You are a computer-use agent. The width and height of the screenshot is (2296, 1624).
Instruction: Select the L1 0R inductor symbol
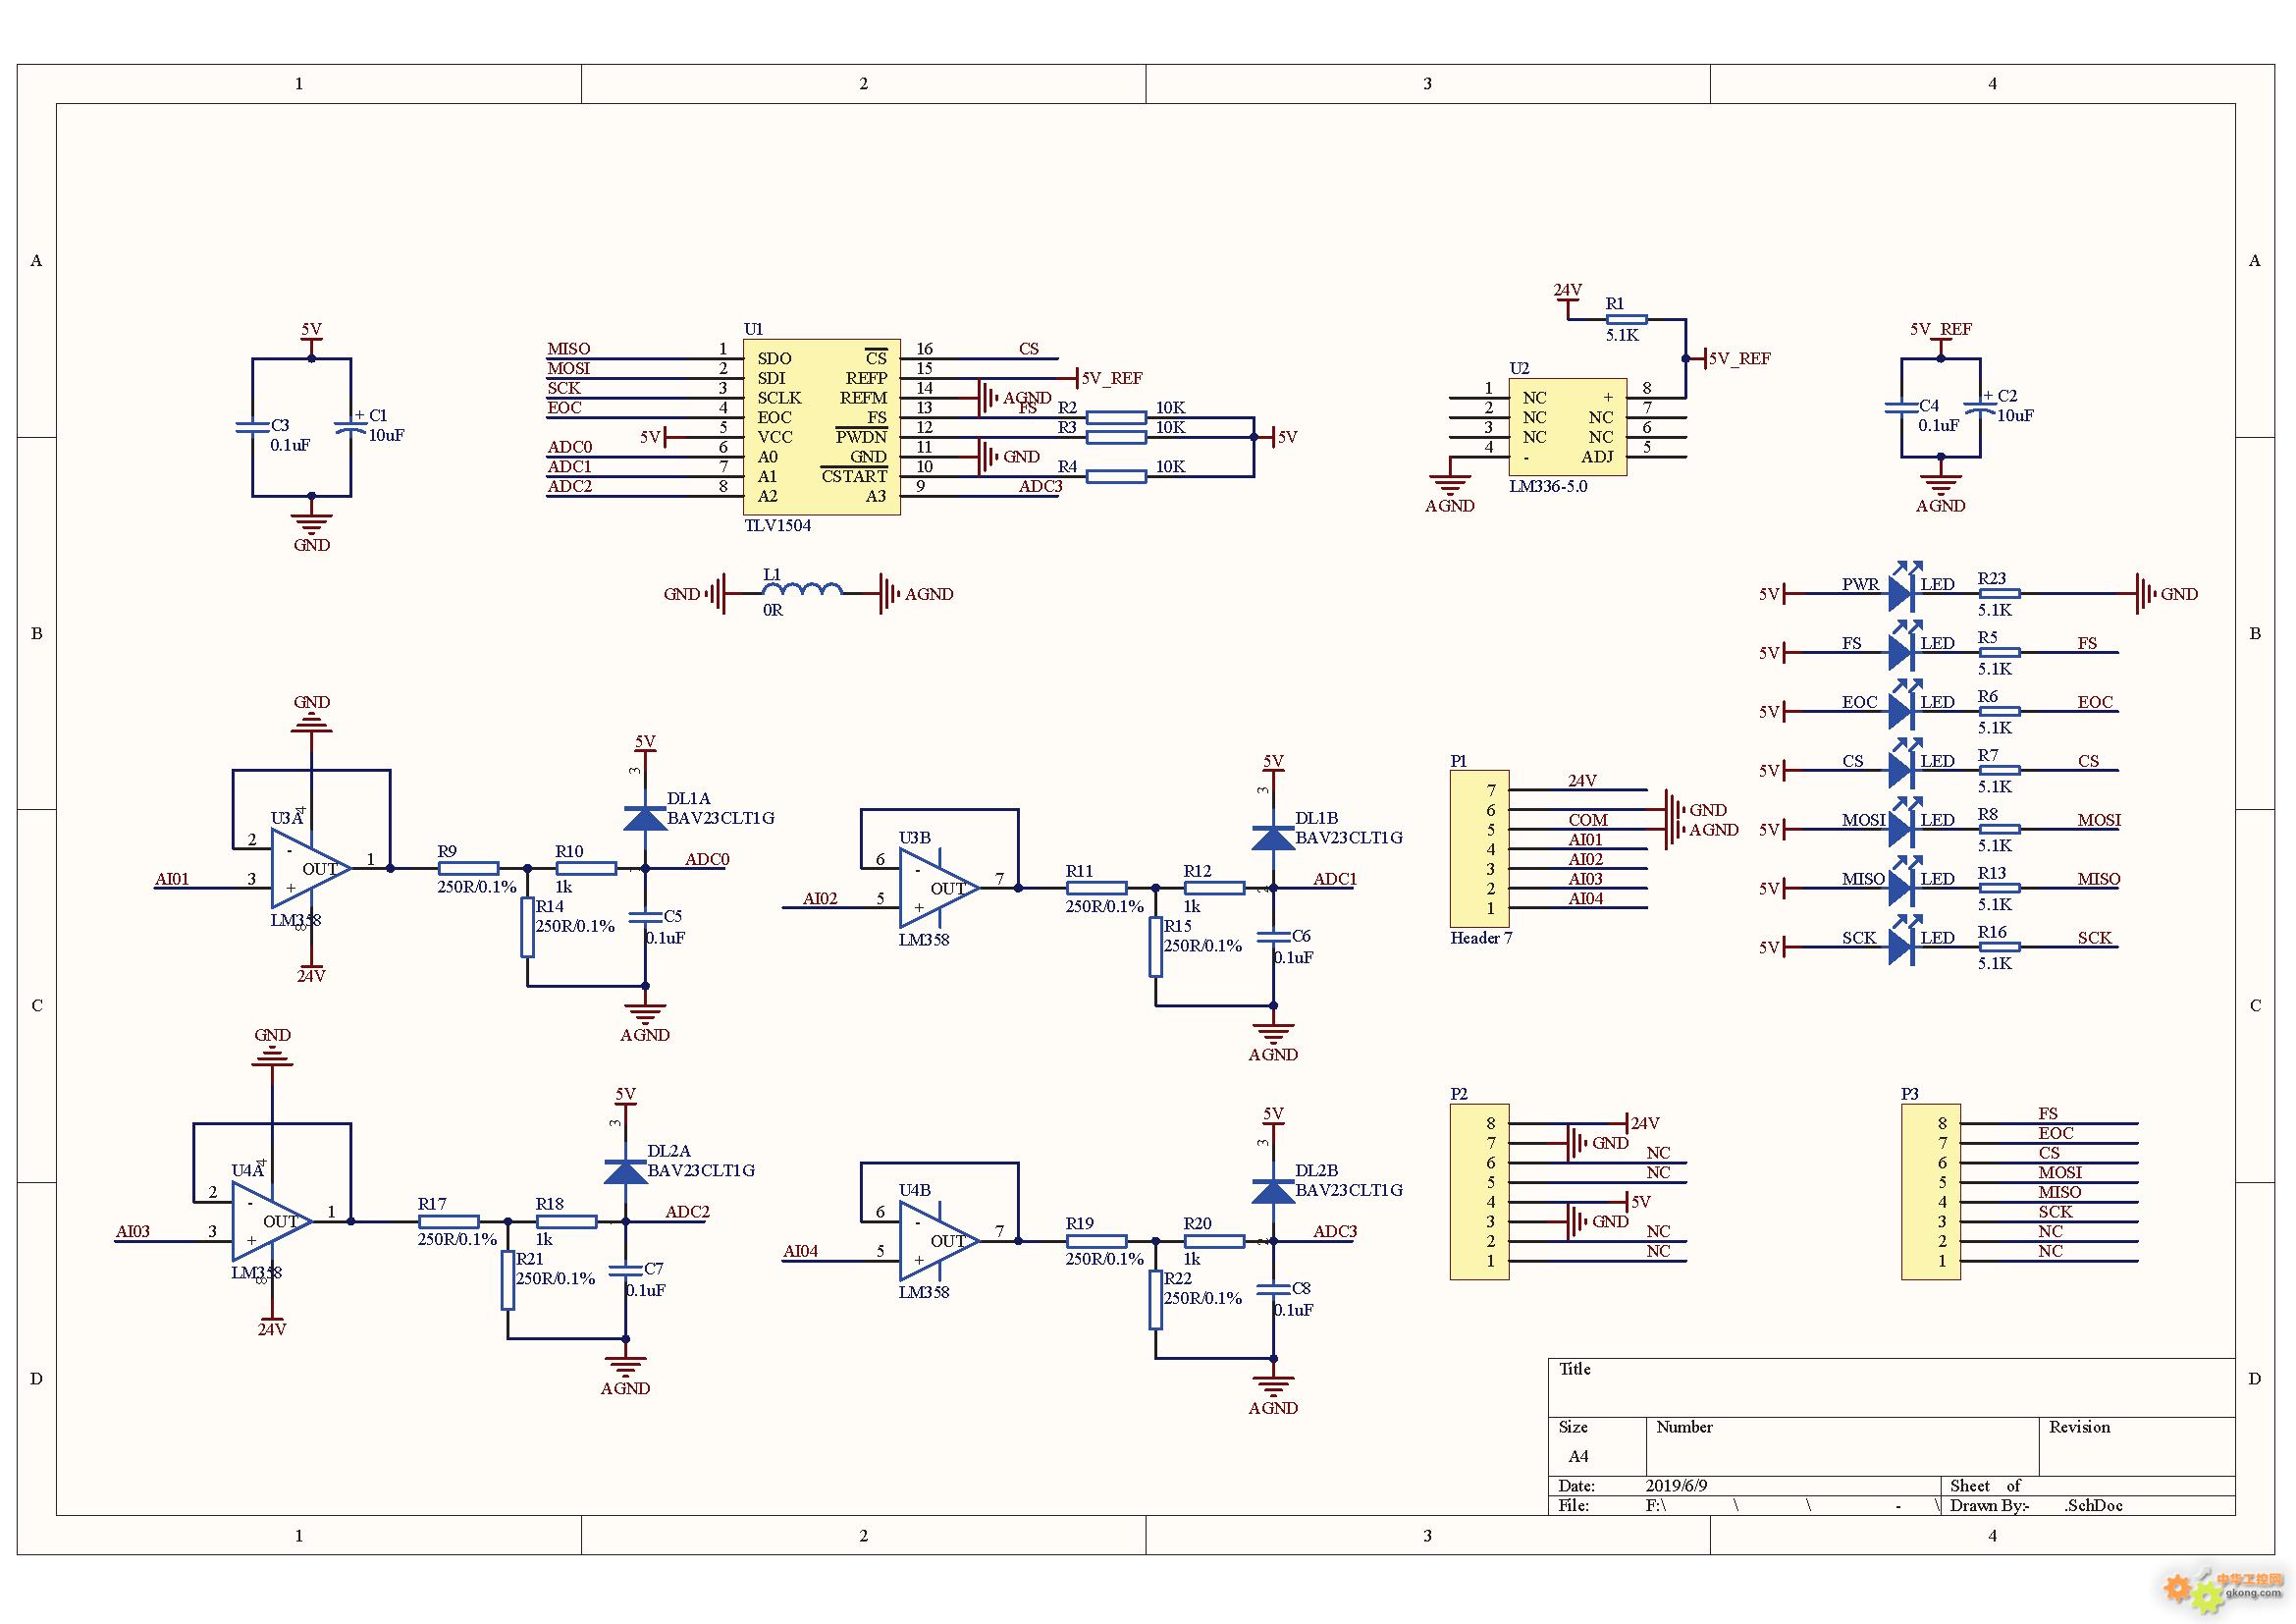pyautogui.click(x=802, y=589)
